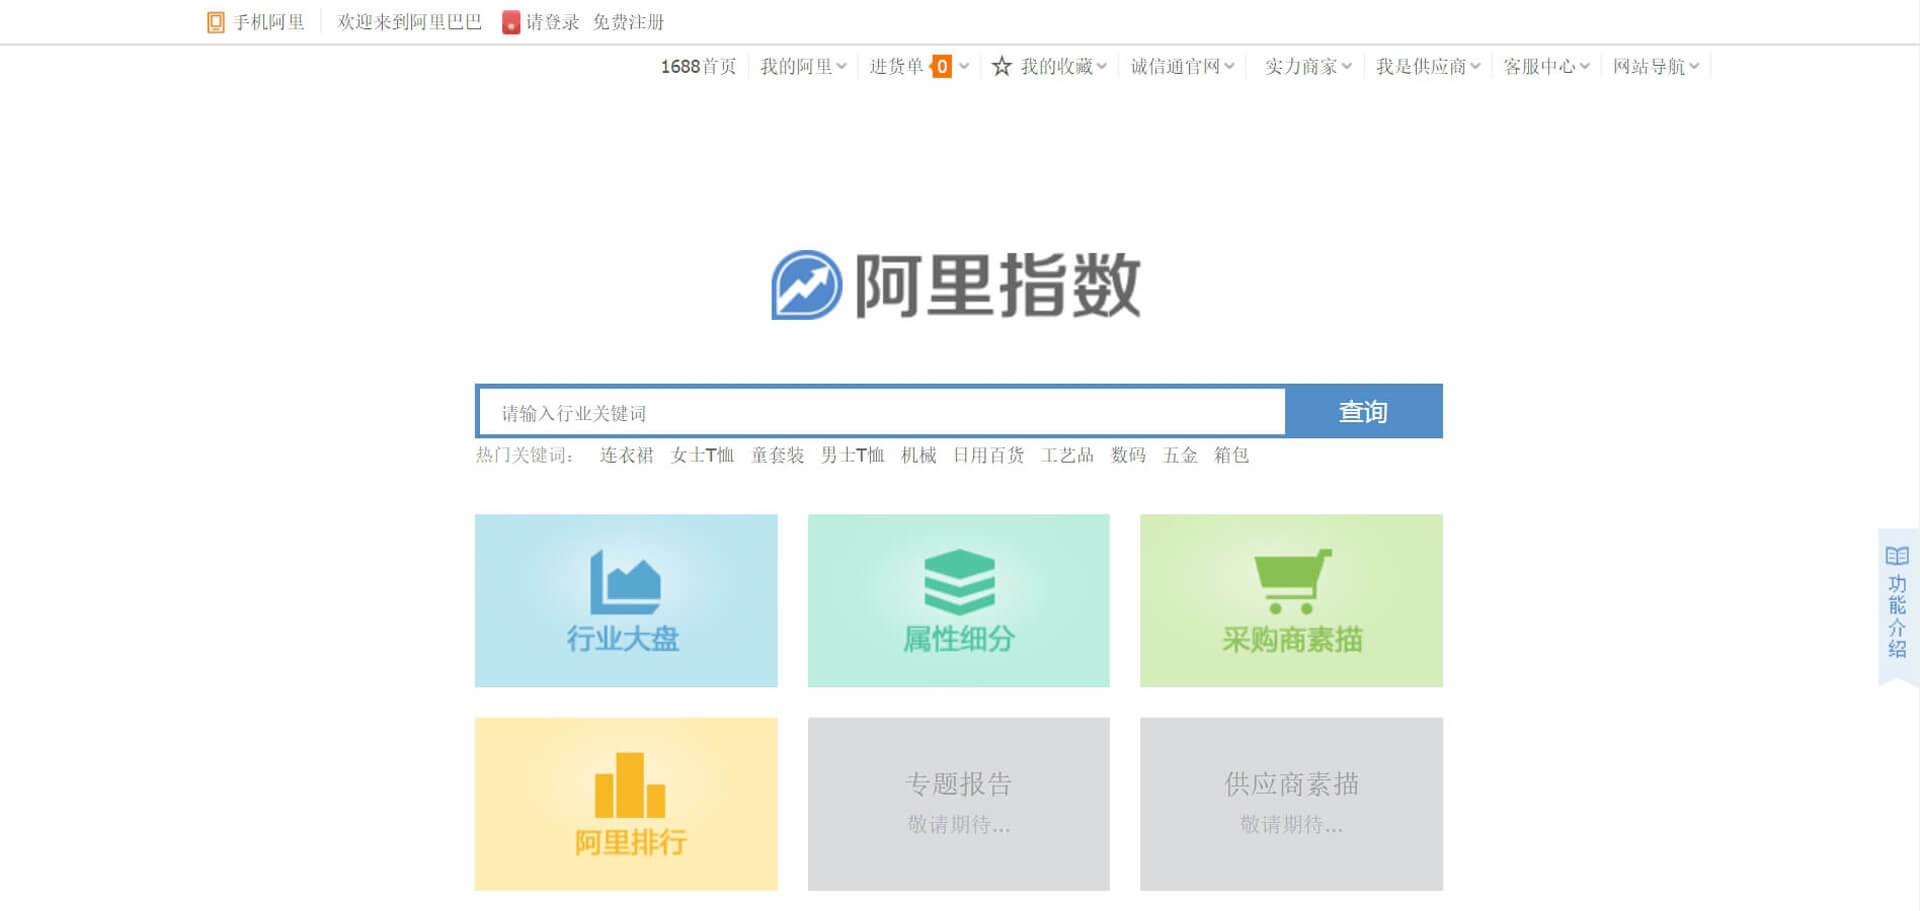1920x911 pixels.
Task: Click the book icon for 功能介绍
Action: coord(1896,556)
